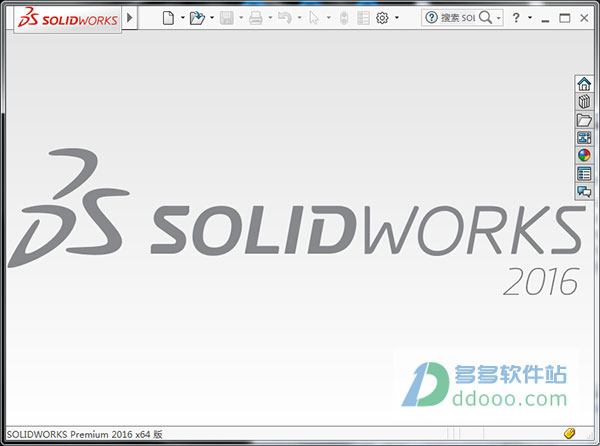Click 'SOLIDWORKS Premium 2016 x64' status text
The image size is (600, 446).
click(78, 435)
